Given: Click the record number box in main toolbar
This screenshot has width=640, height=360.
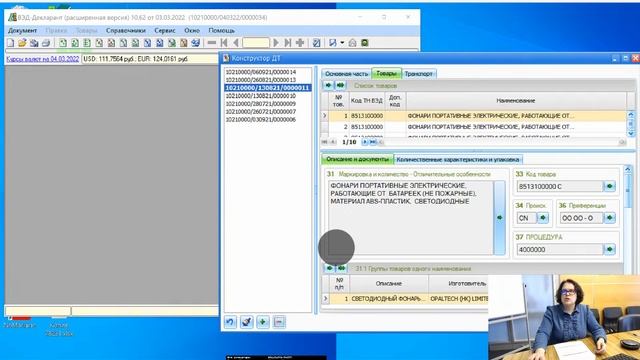Looking at the screenshot, I should pos(256,42).
